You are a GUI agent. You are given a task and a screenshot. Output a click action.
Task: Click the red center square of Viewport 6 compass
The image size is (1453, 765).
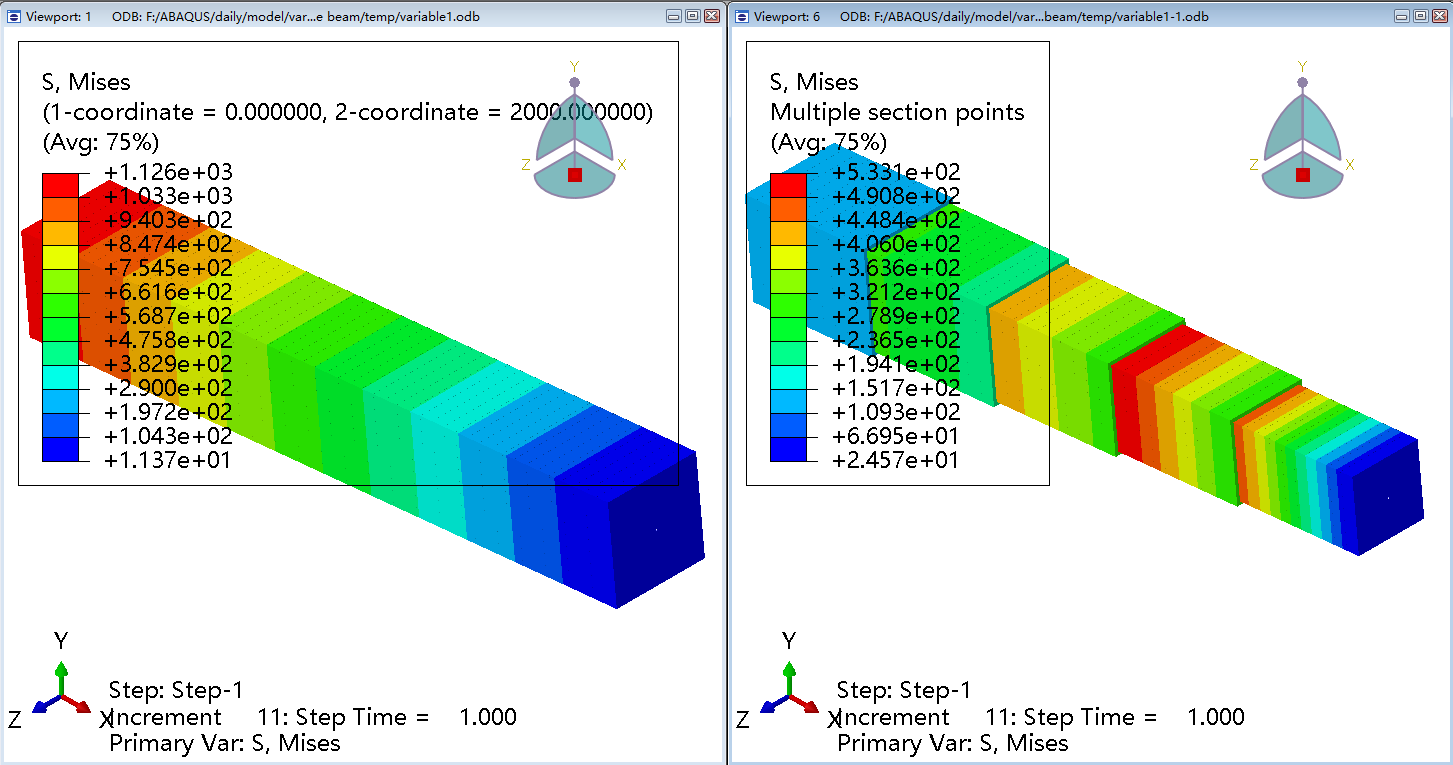(1303, 175)
